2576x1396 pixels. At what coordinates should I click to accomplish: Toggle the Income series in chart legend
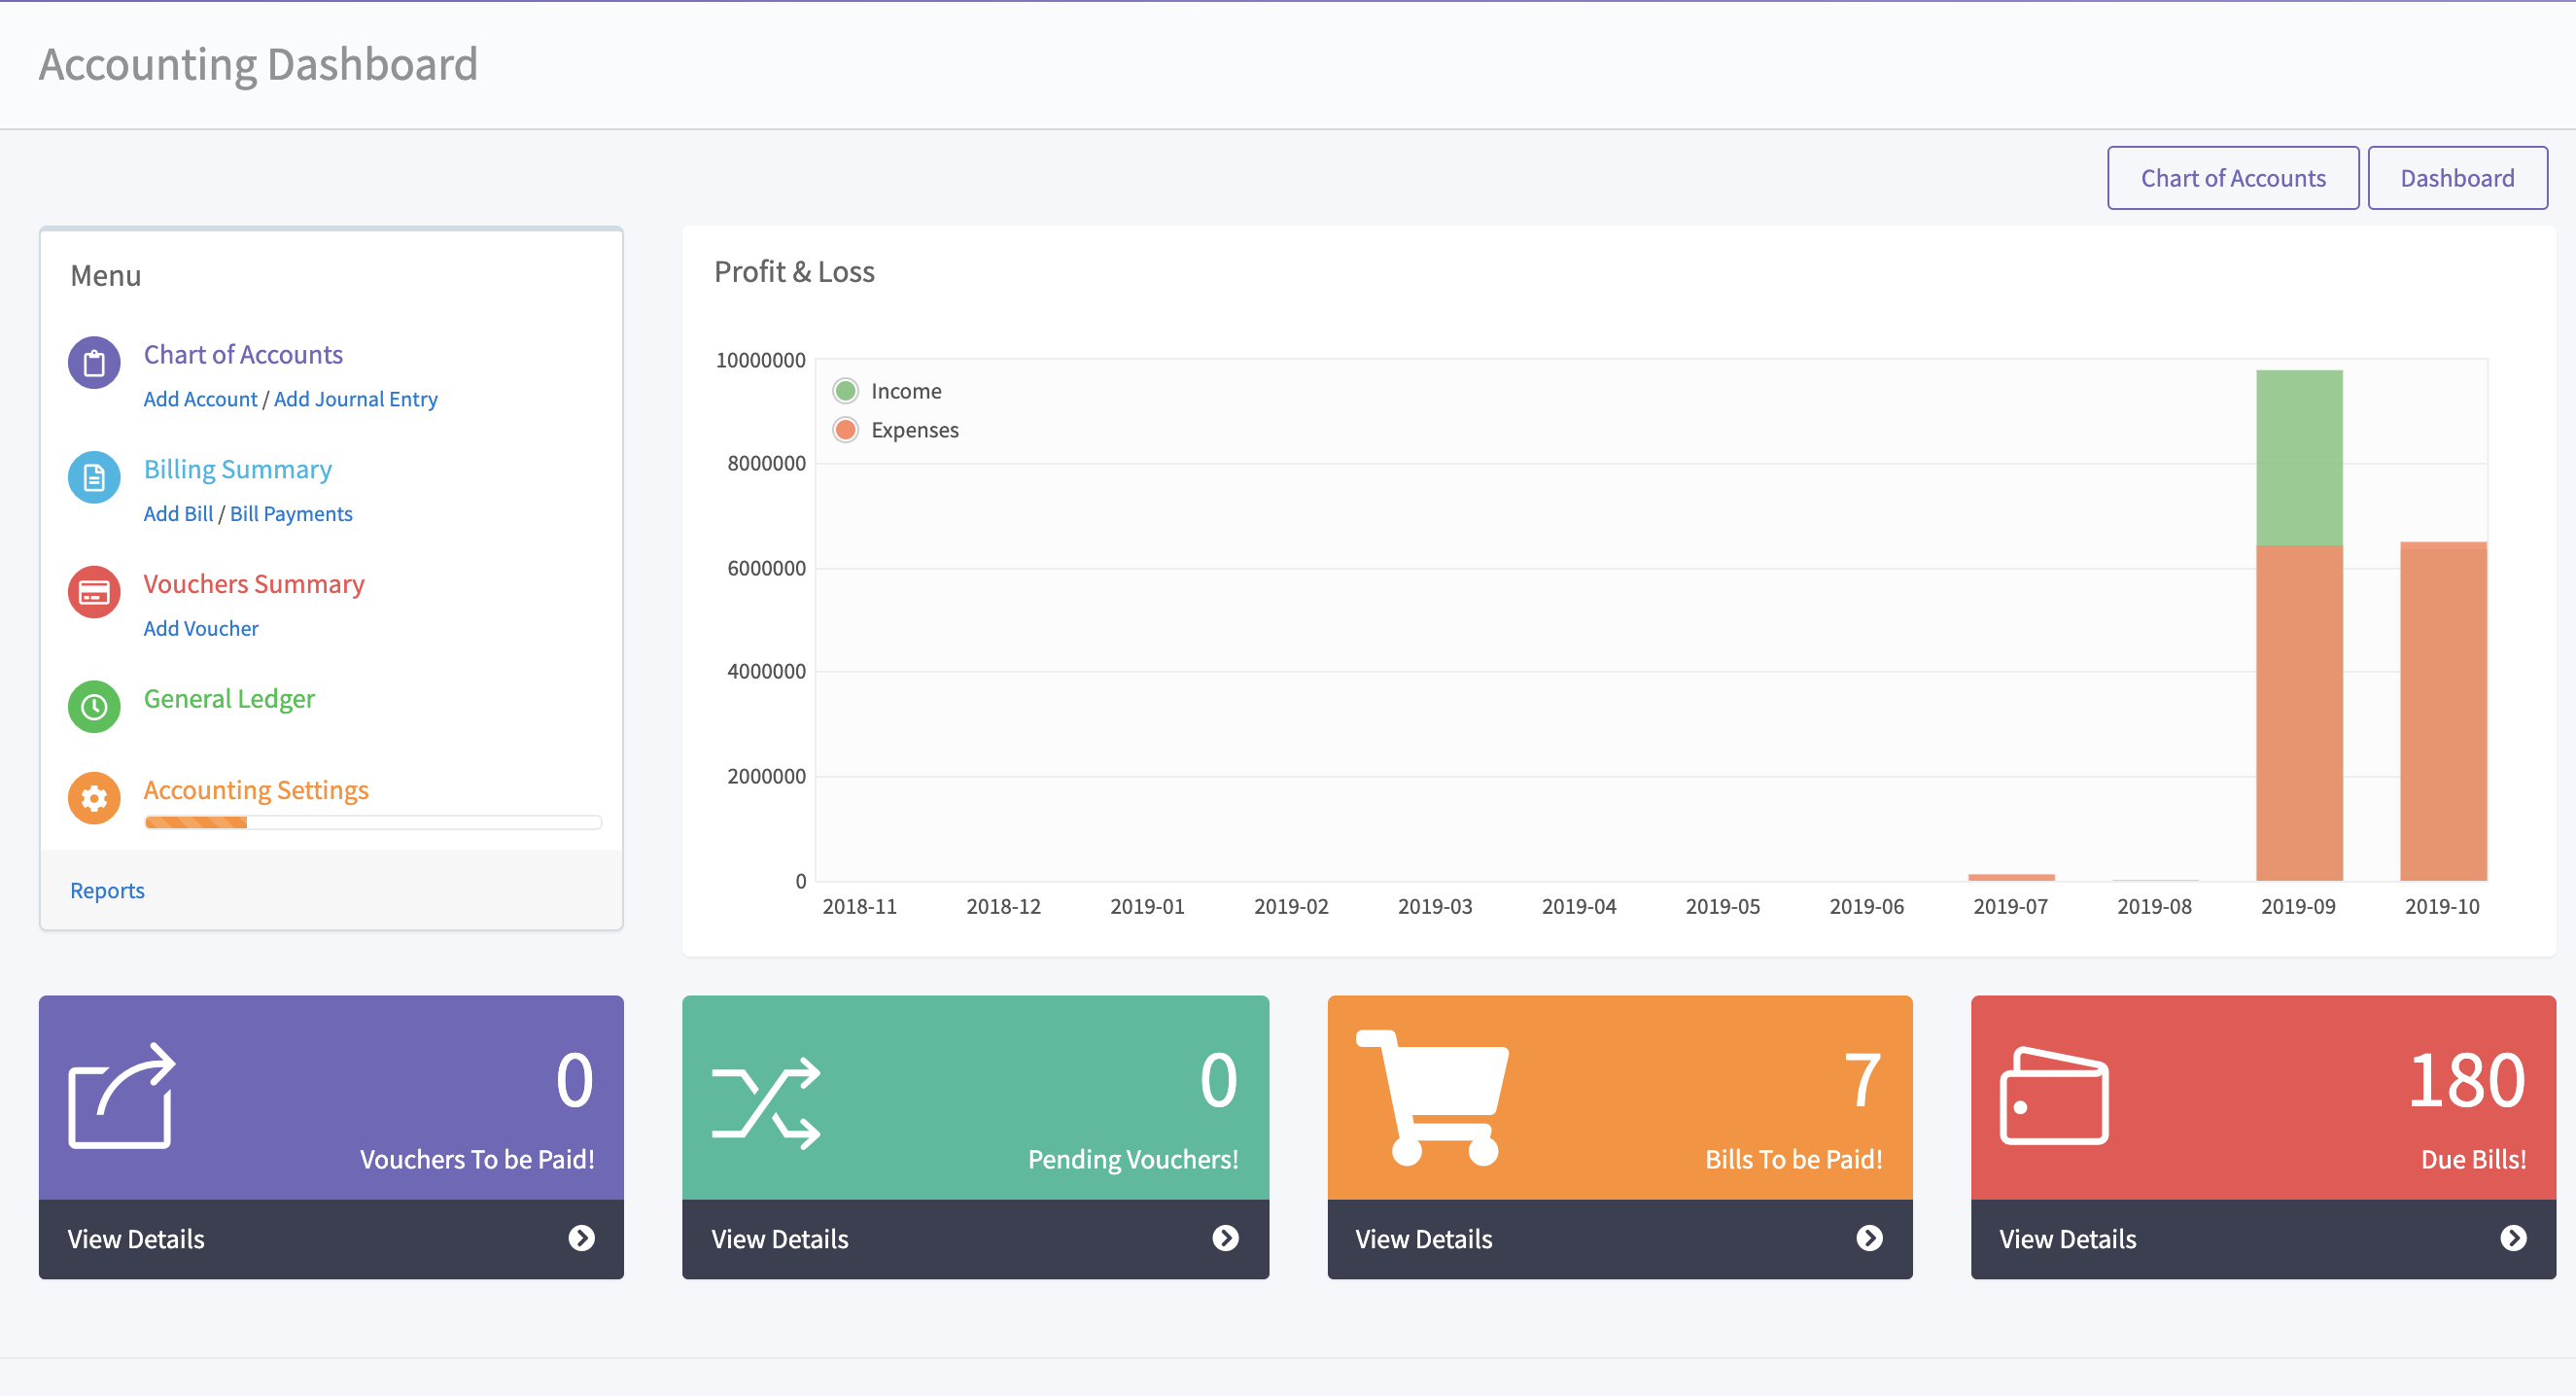click(887, 391)
